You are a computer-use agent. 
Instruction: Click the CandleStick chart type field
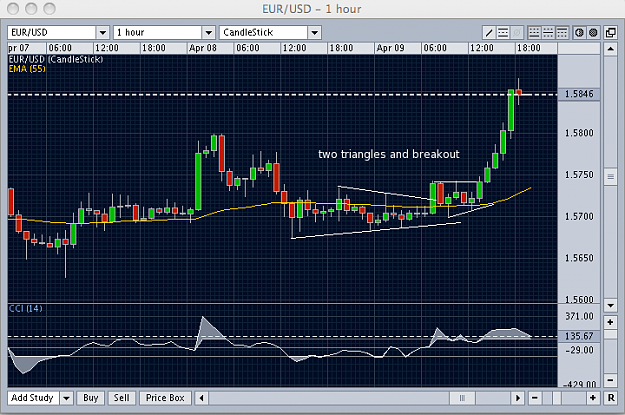click(x=263, y=32)
